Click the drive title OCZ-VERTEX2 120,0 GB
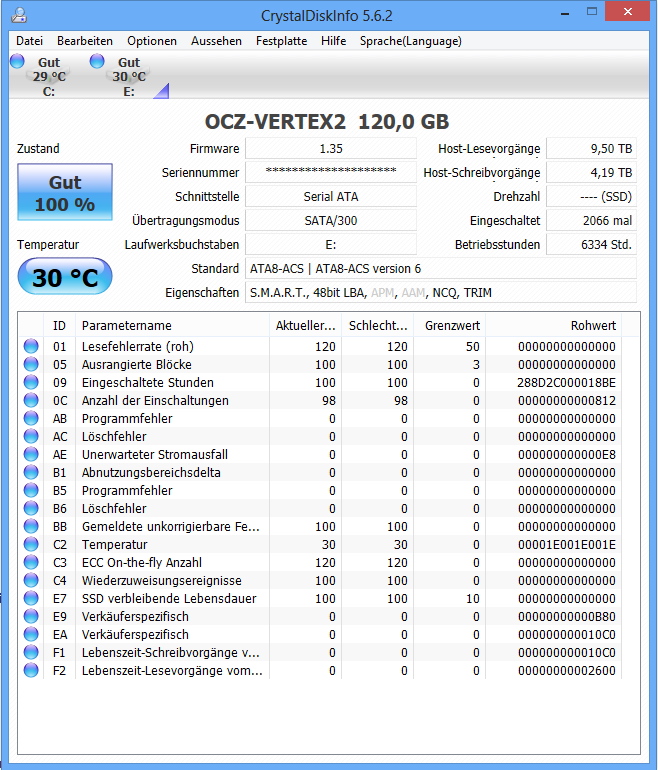 pos(327,122)
